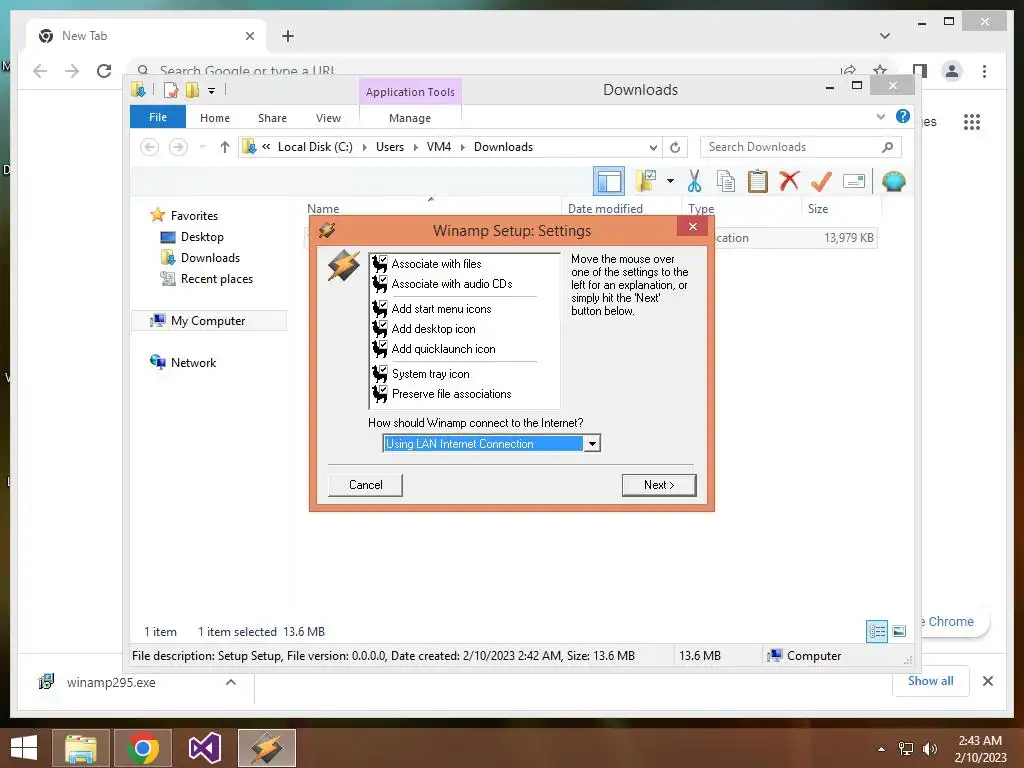The width and height of the screenshot is (1024, 768).
Task: Click Cancel in Winamp Setup
Action: (x=366, y=485)
